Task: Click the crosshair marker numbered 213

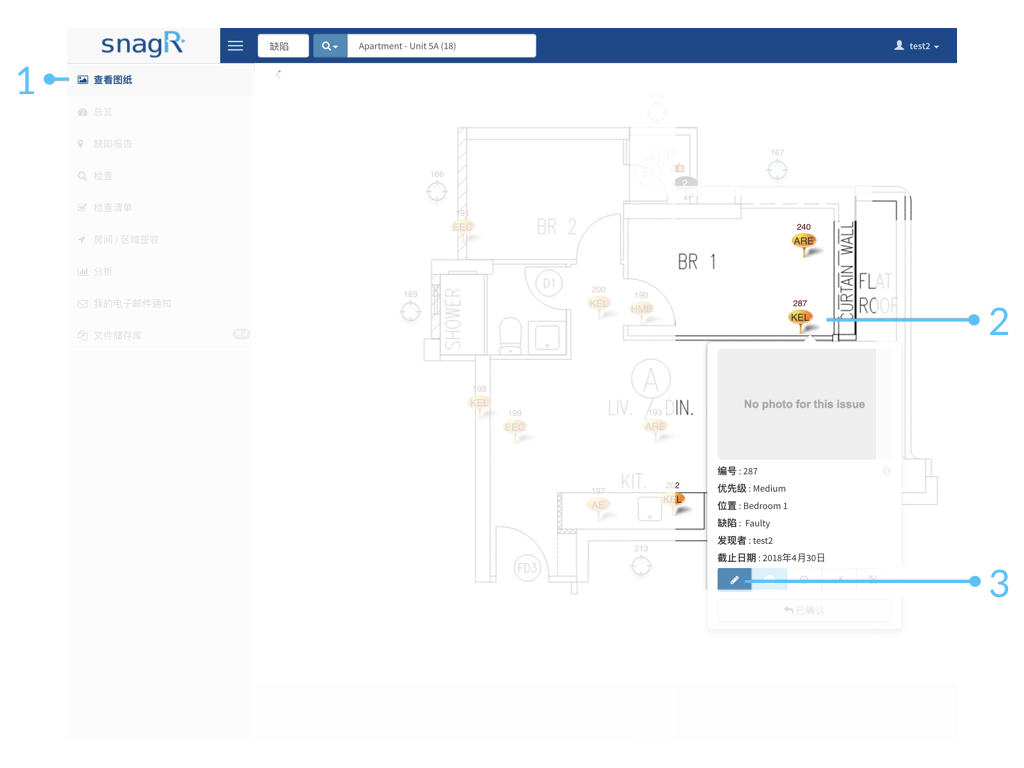Action: (x=641, y=566)
